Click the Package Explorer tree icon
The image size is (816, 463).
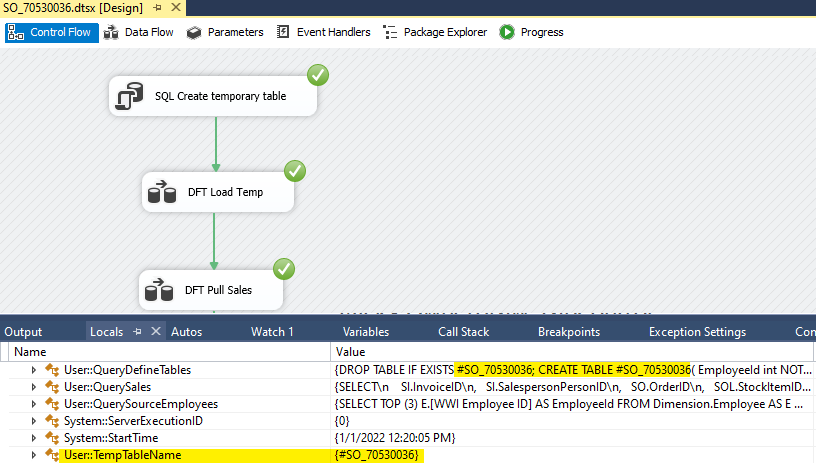click(x=390, y=32)
